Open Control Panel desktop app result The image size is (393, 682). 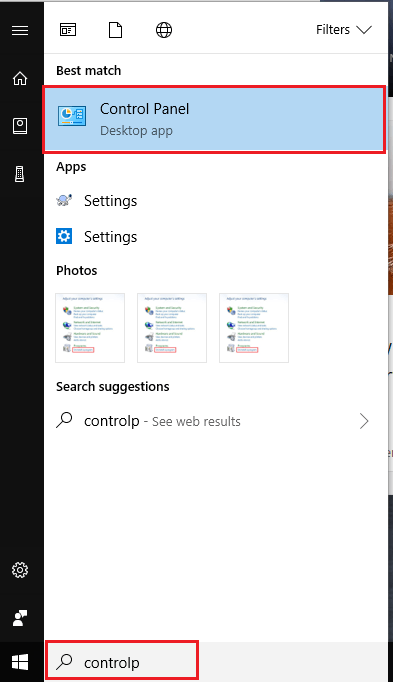[214, 119]
